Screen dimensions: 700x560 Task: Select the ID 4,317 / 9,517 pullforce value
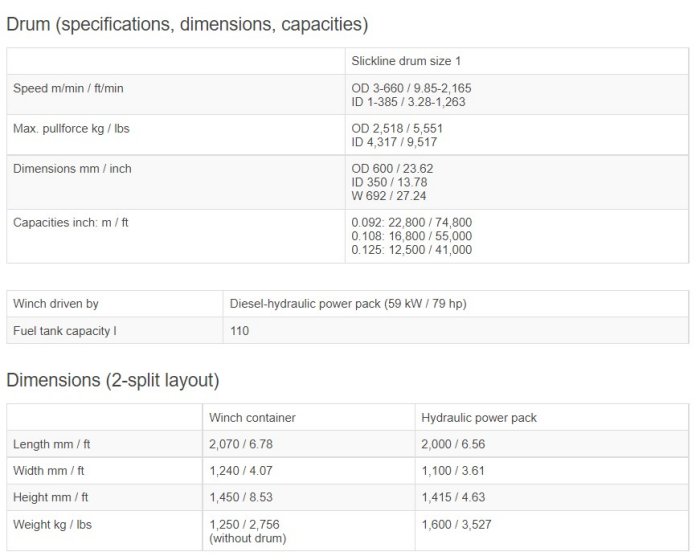tap(410, 142)
